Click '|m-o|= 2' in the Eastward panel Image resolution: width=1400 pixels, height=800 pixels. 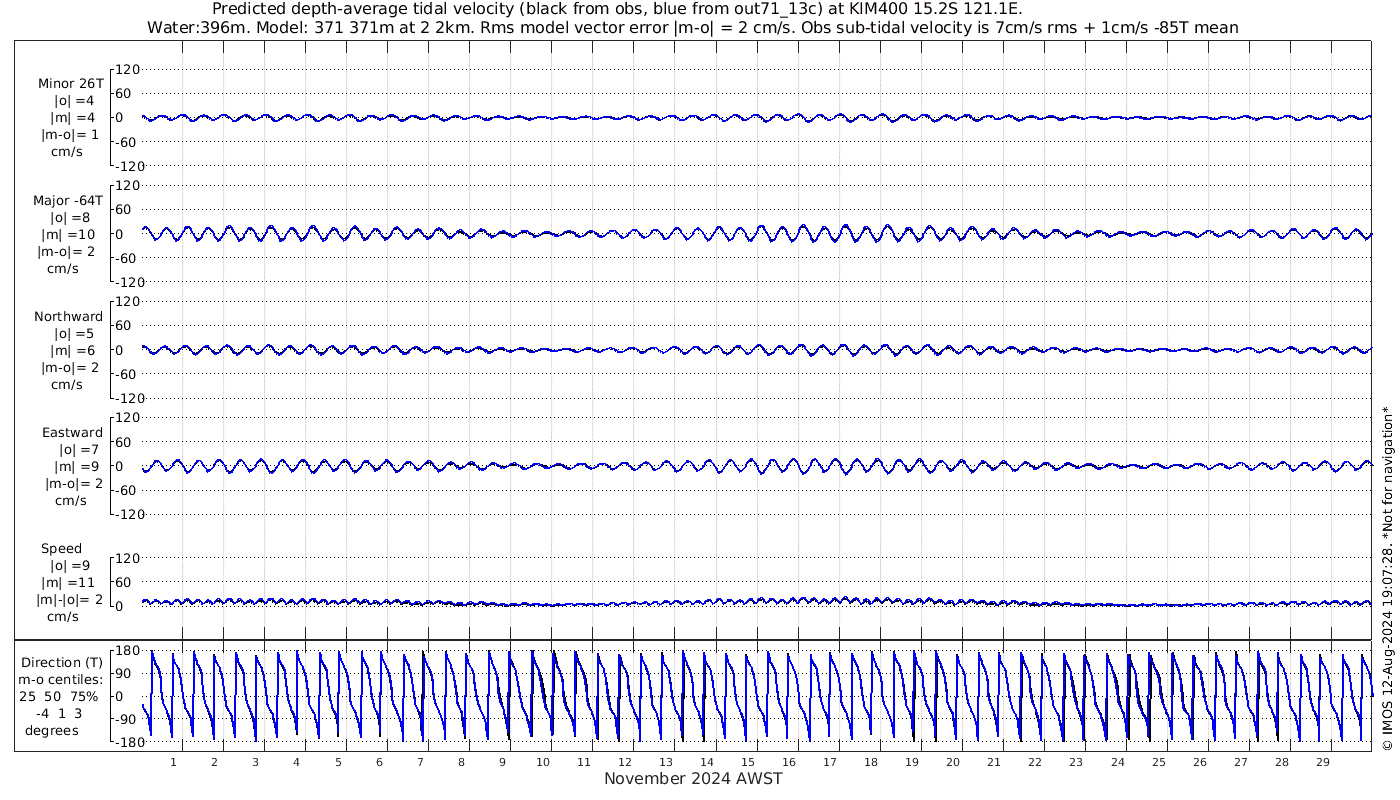(x=72, y=484)
